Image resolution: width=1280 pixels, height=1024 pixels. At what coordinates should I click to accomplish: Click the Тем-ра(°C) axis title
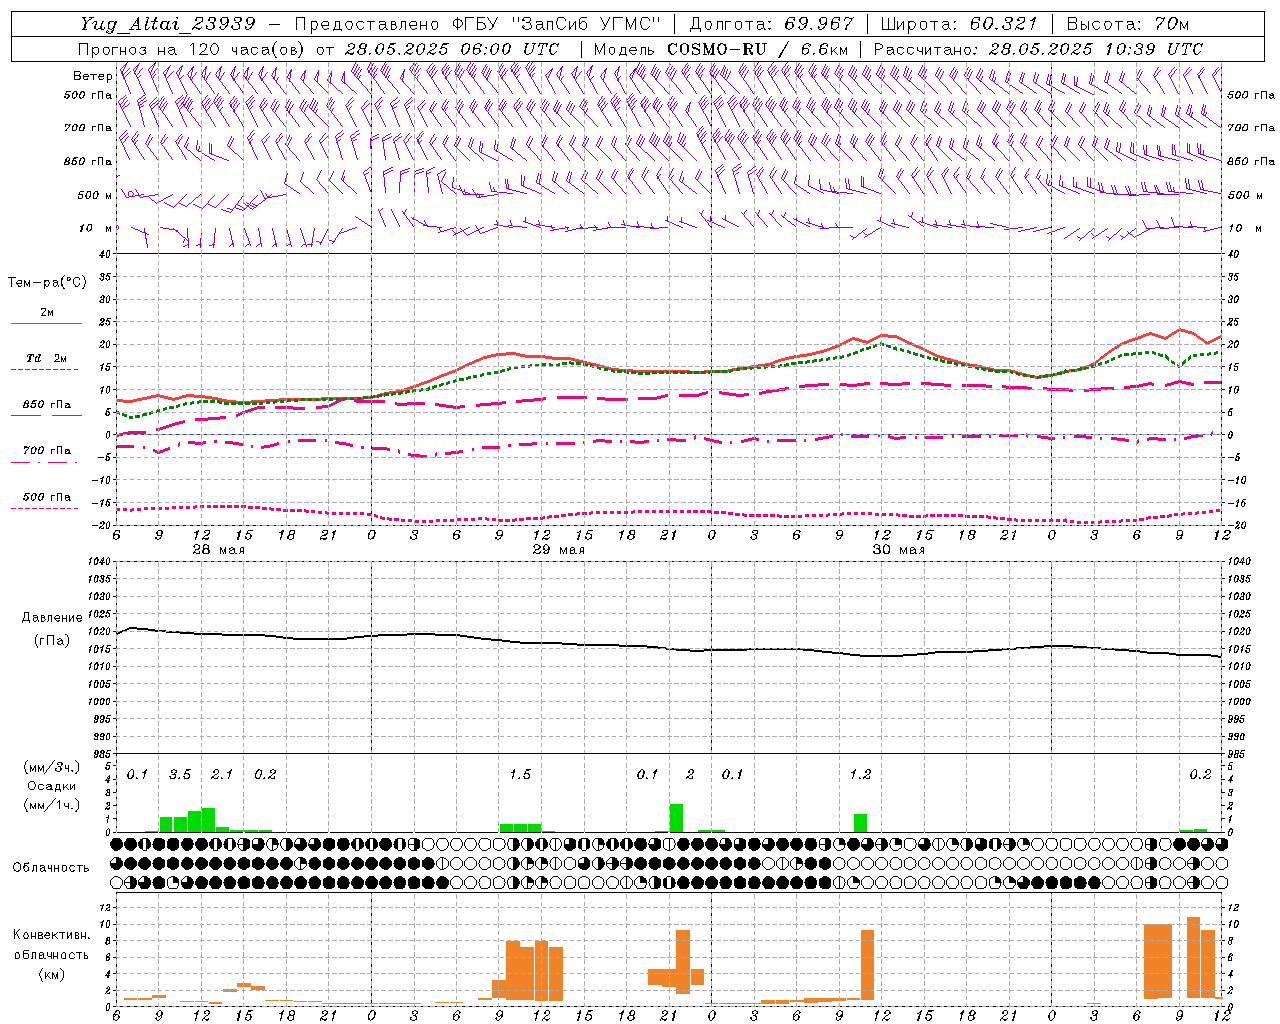click(47, 283)
